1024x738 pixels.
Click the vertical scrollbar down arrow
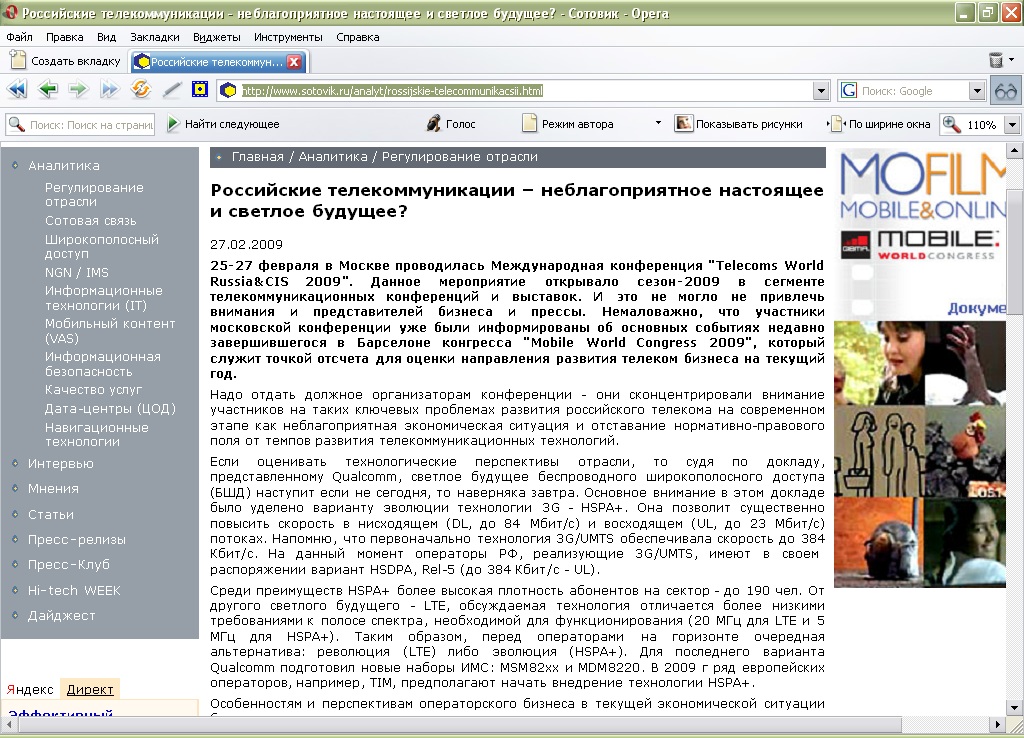(x=1014, y=707)
